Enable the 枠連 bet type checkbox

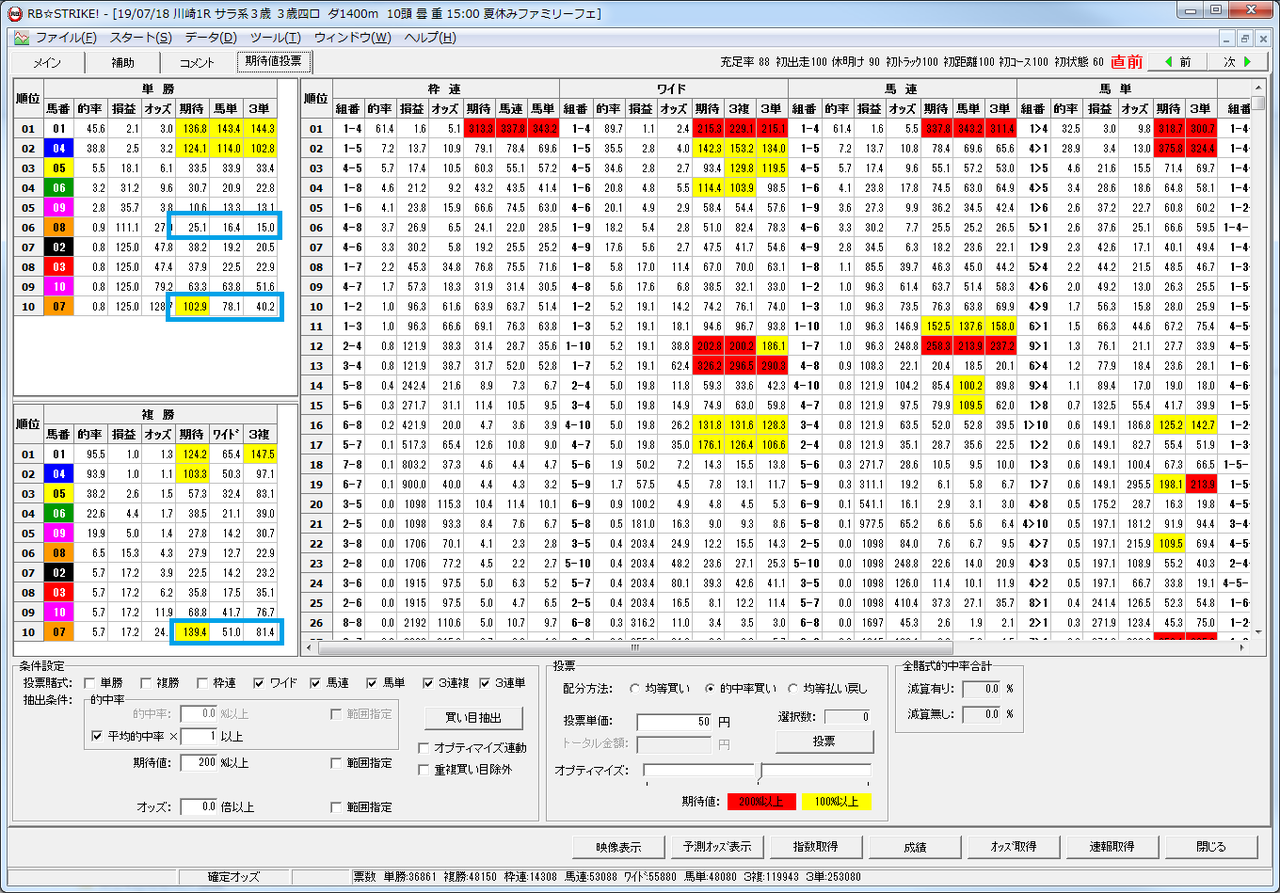202,683
